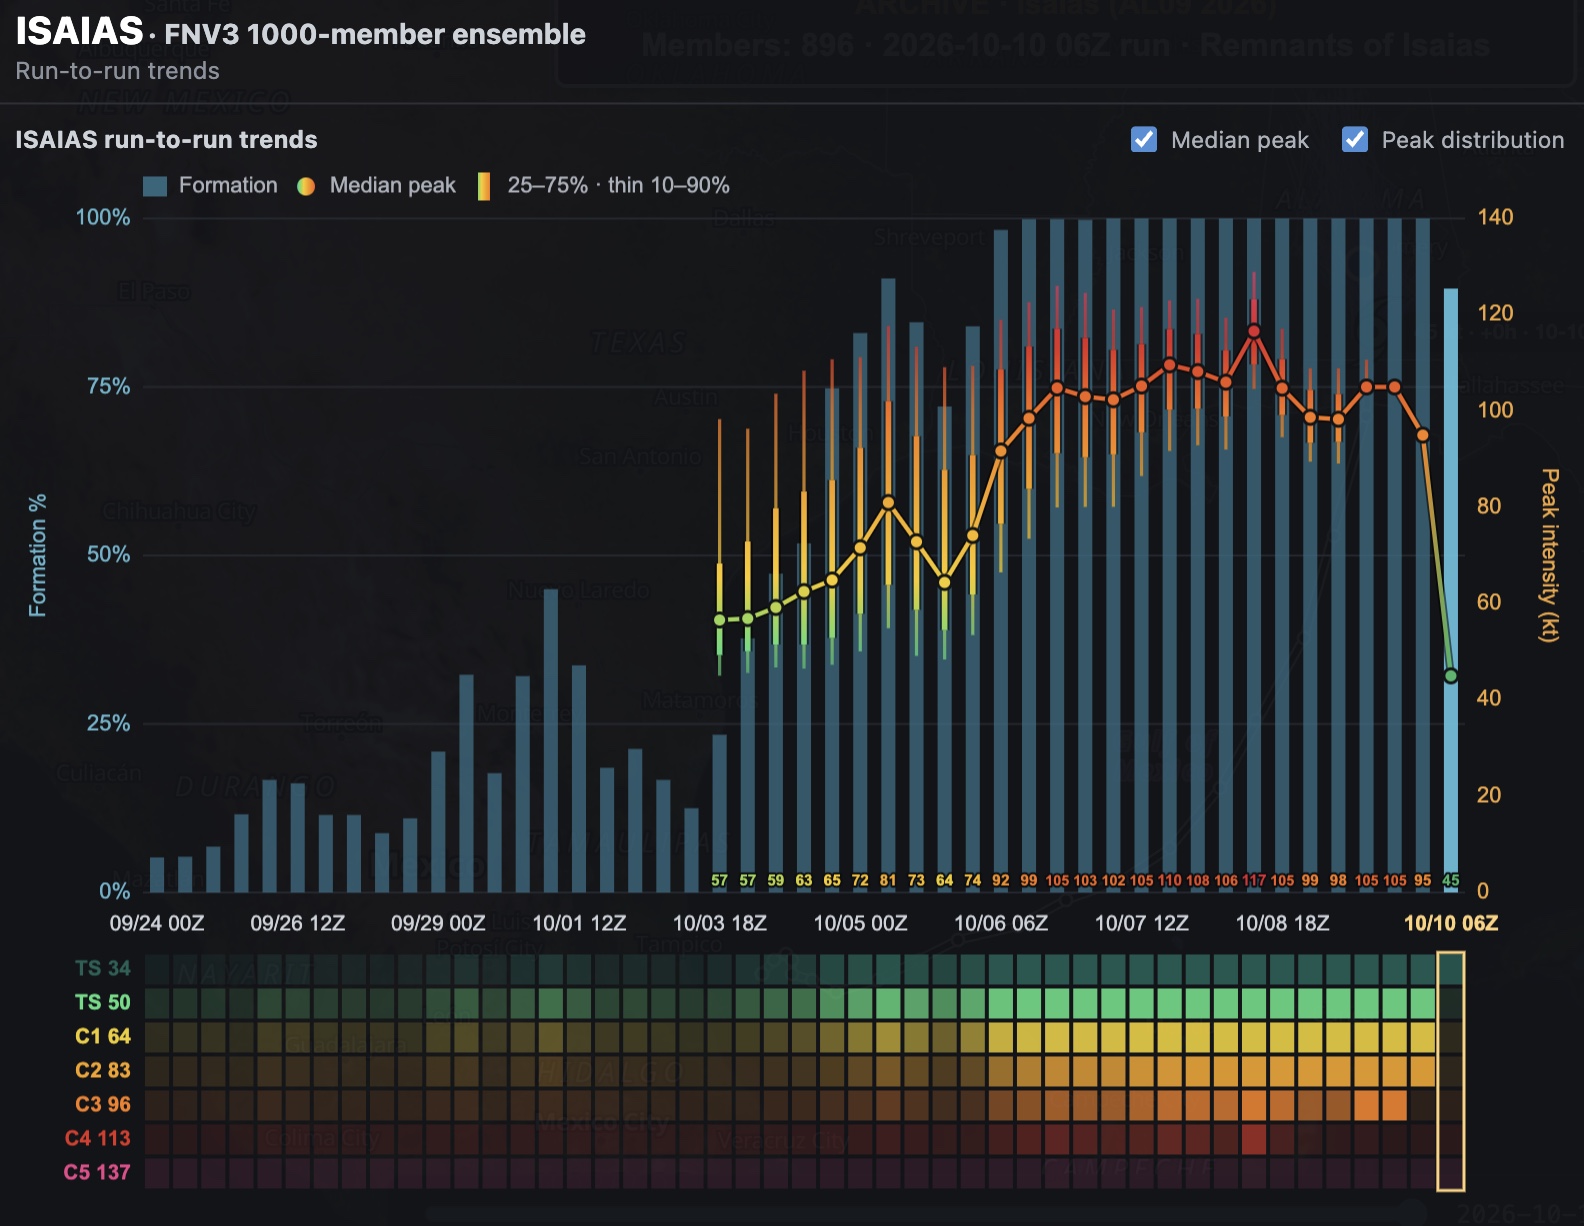This screenshot has width=1584, height=1226.
Task: Toggle the Peak distribution checkbox
Action: tap(1355, 140)
